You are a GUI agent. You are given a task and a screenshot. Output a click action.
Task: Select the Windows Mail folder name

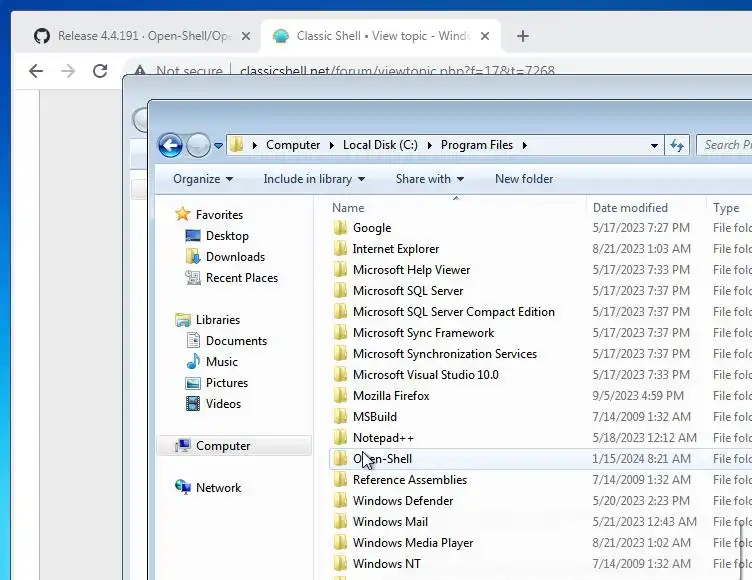390,521
